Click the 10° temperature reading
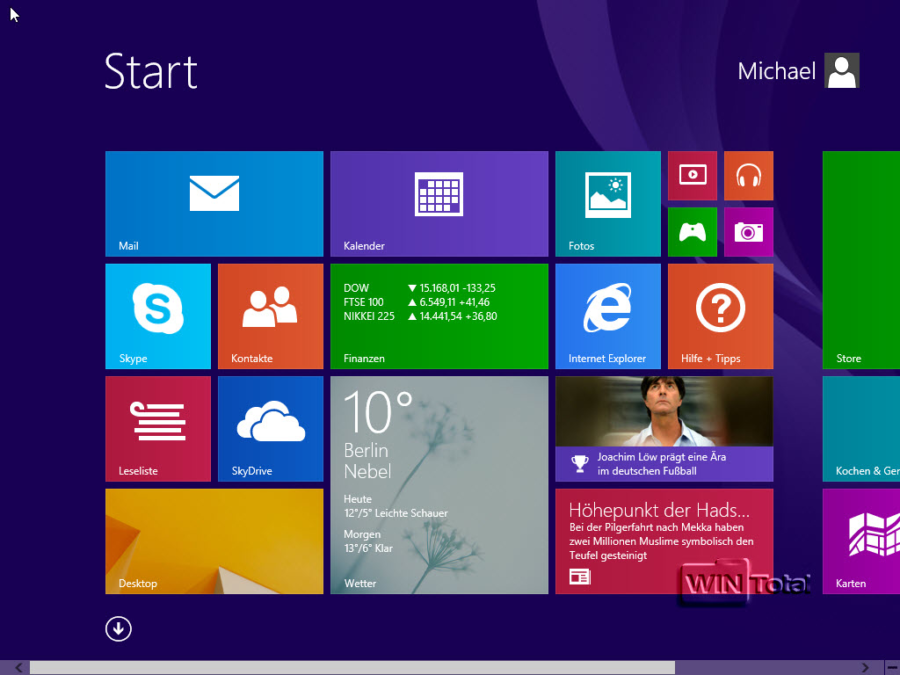 click(378, 412)
